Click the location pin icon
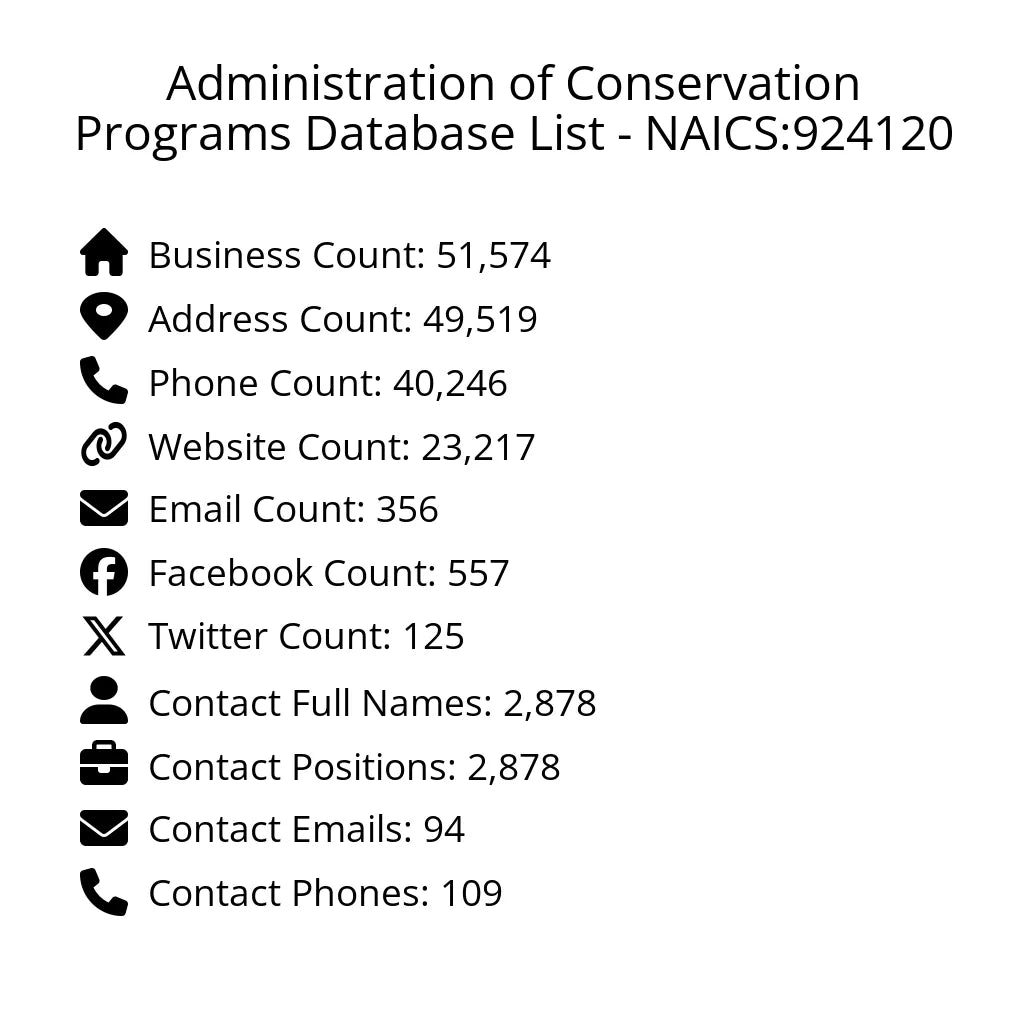 tap(104, 317)
